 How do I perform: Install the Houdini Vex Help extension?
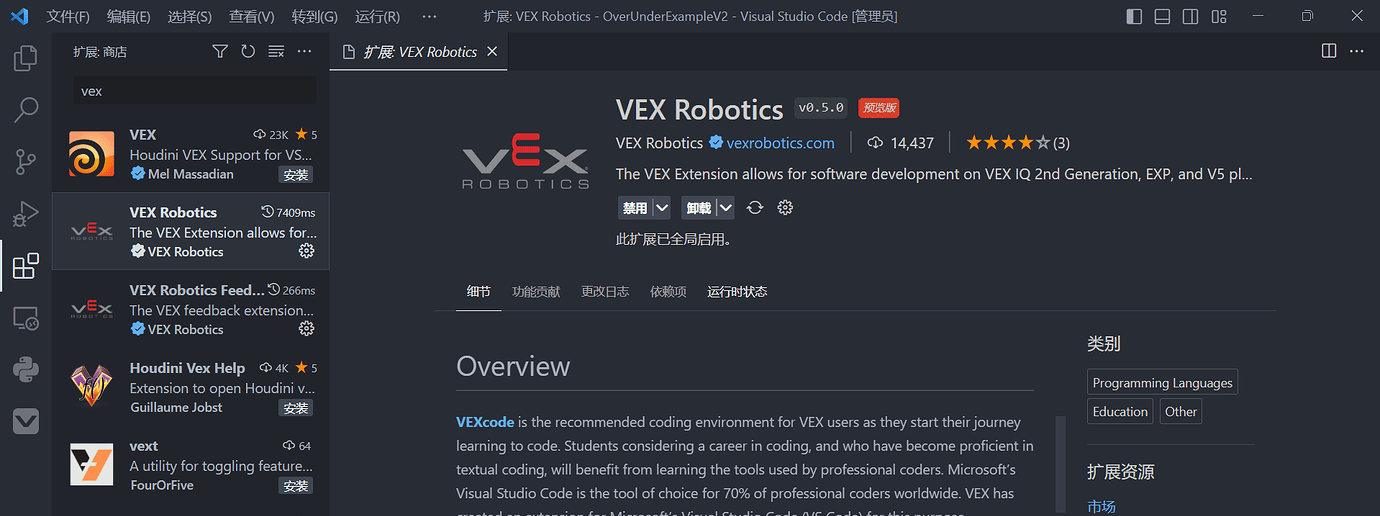296,408
